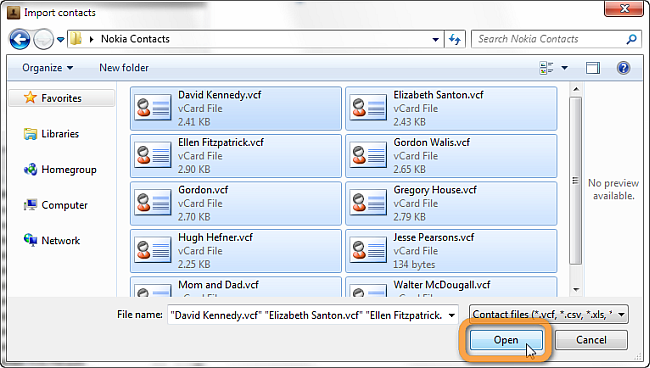Image resolution: width=650 pixels, height=368 pixels.
Task: Click the folder icon in the address bar
Action: point(76,39)
